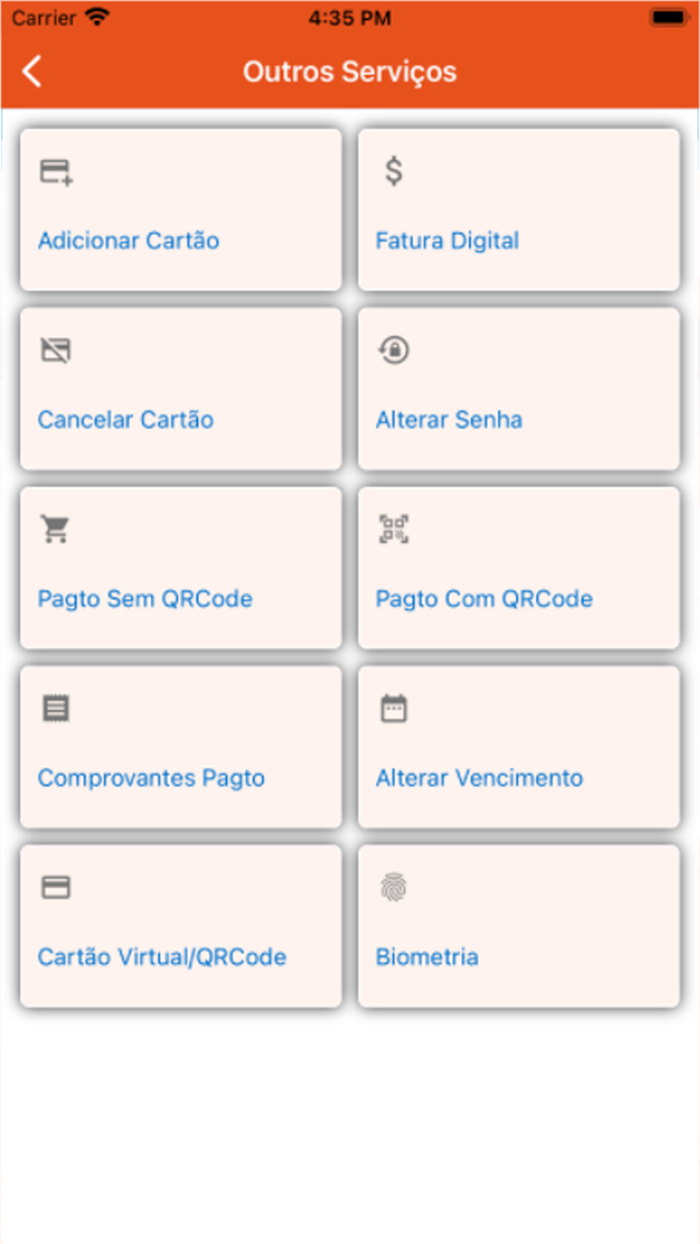Open the Biometria service
This screenshot has height=1244, width=700.
tap(518, 926)
